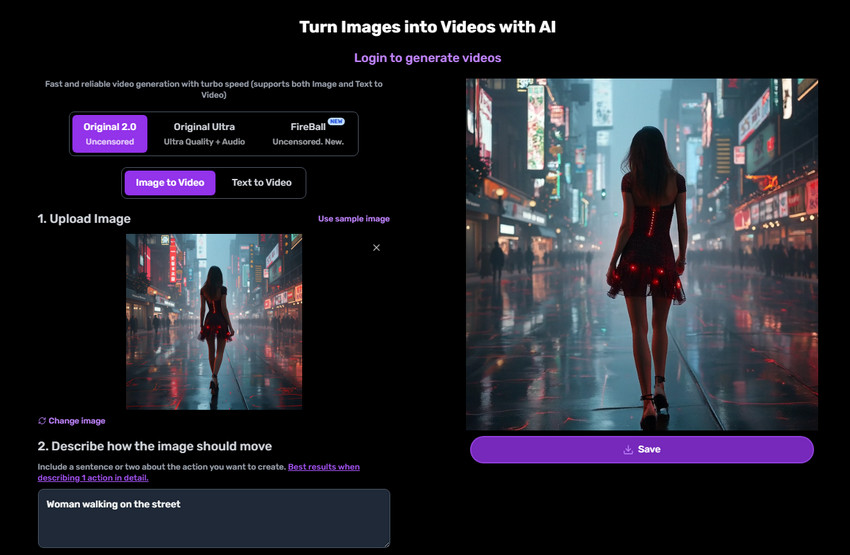Click the '1. Upload Image' heading

pos(84,218)
